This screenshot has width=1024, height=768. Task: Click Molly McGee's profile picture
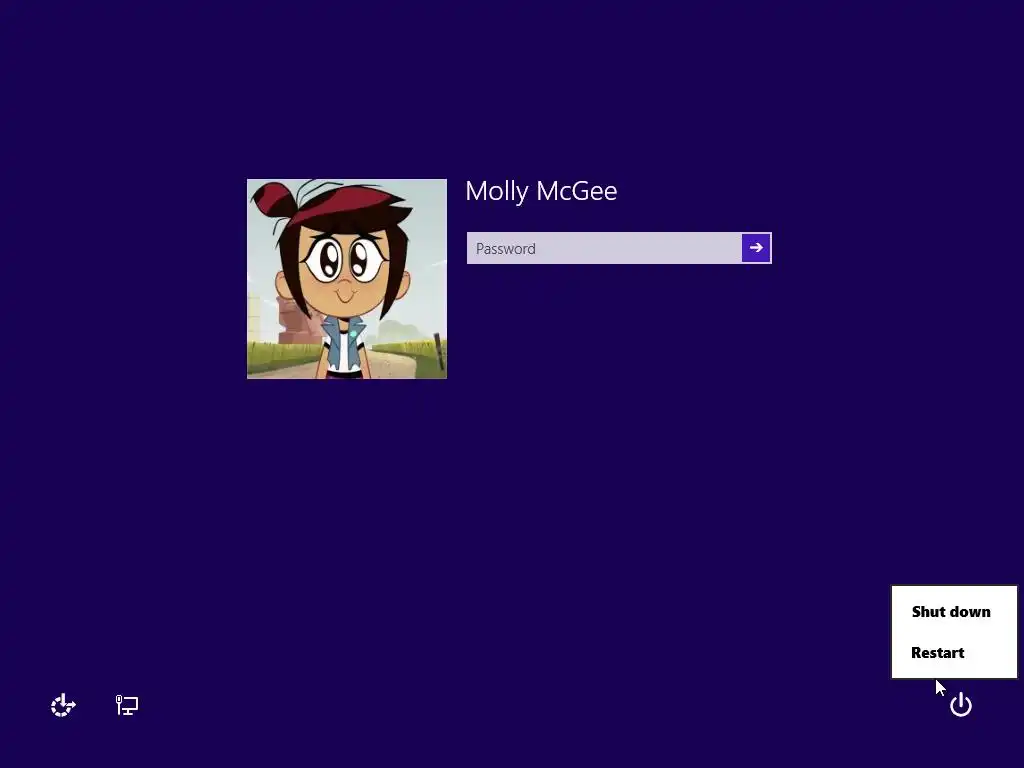(347, 279)
